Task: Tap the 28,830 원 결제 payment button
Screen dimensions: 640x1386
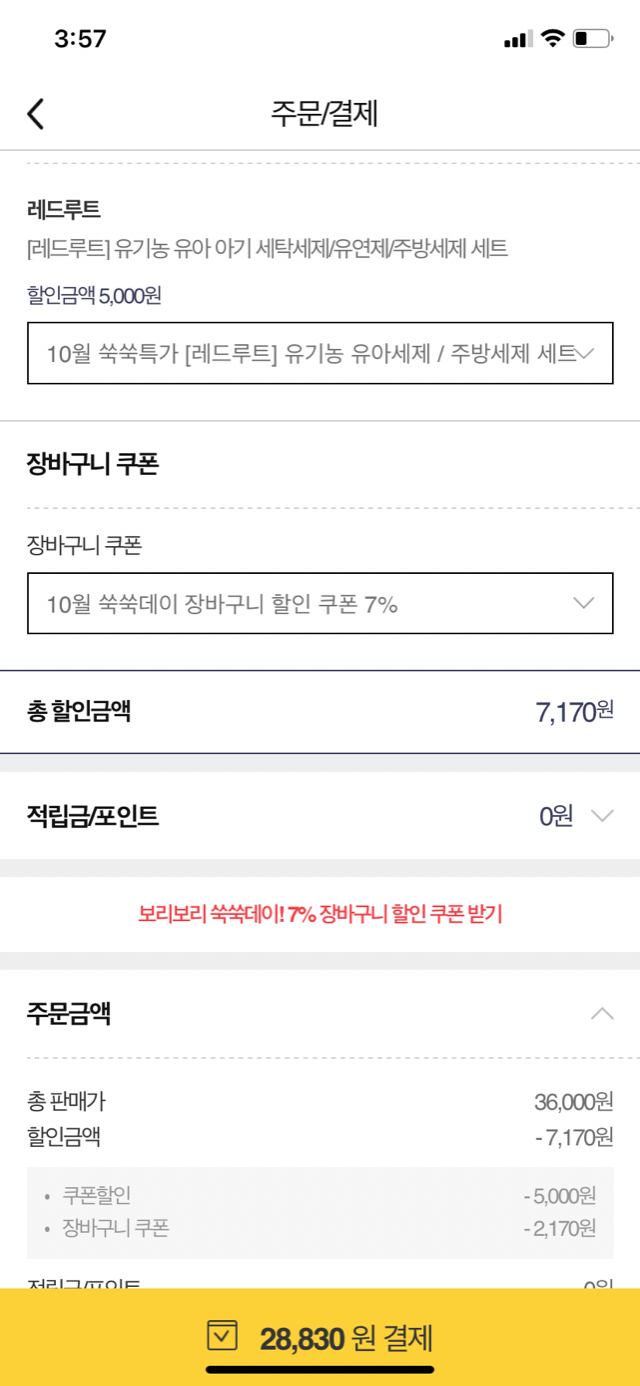Action: (x=320, y=1337)
